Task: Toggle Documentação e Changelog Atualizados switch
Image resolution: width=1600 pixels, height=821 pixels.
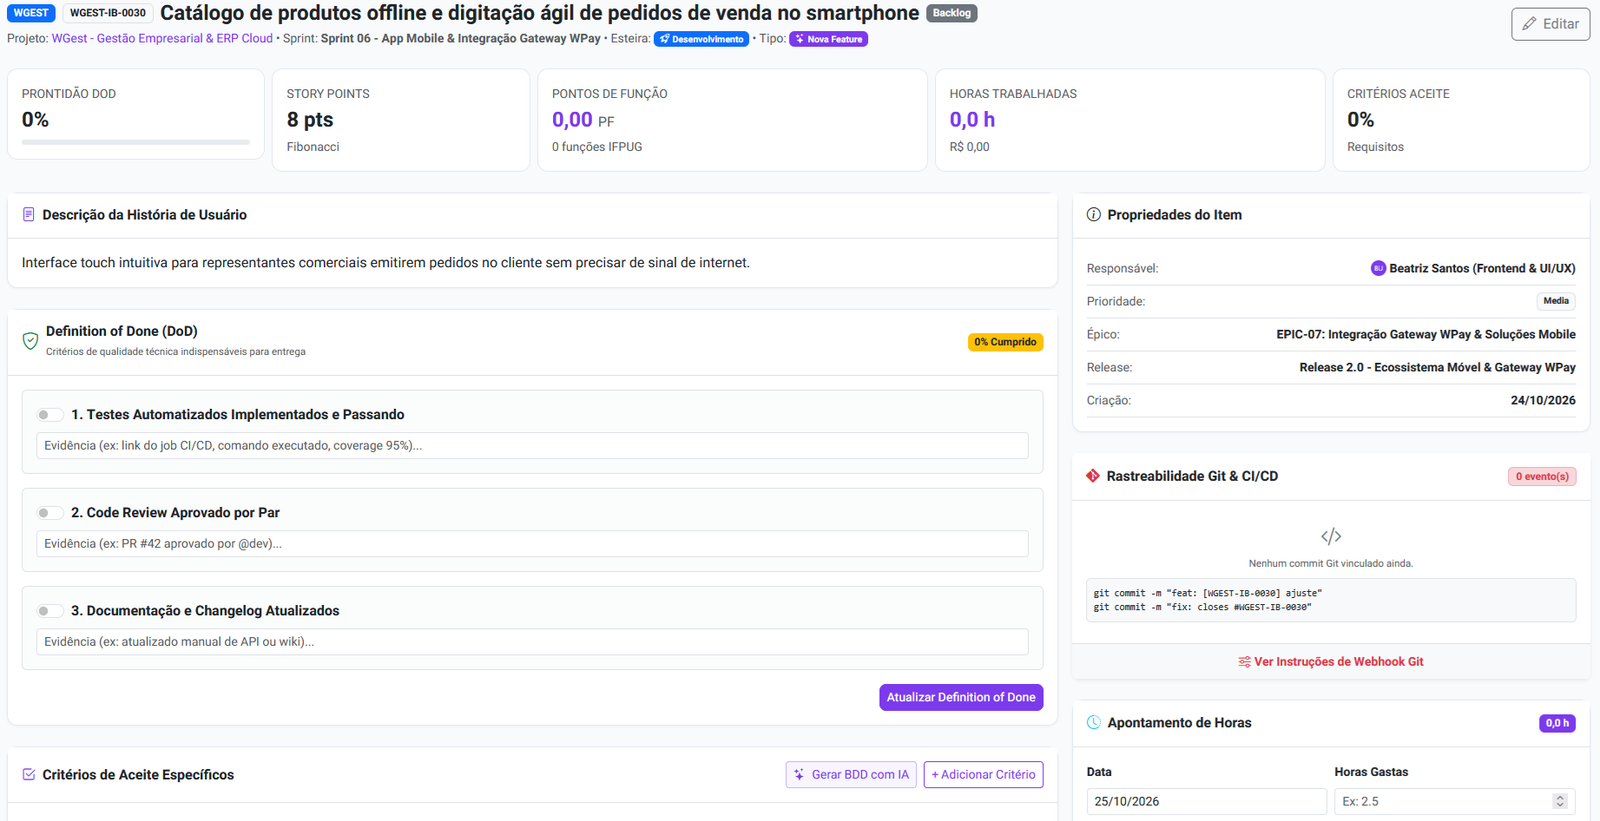Action: tap(49, 611)
